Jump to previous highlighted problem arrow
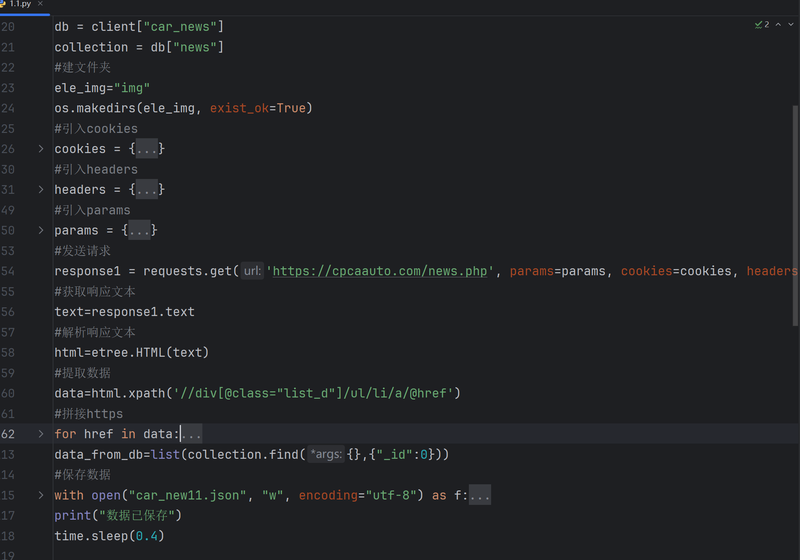Image resolution: width=800 pixels, height=560 pixels. pos(778,24)
